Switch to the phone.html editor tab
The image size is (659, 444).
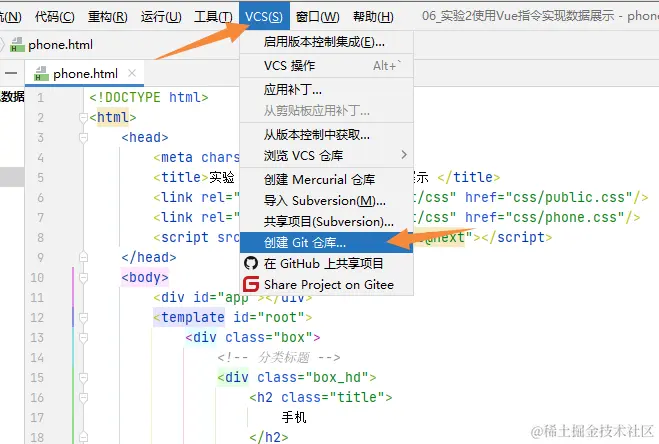85,74
